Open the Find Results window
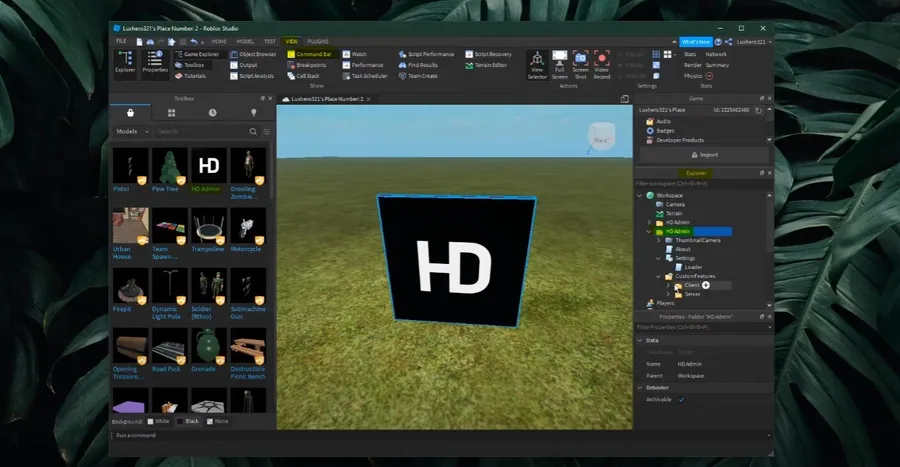 (x=418, y=65)
